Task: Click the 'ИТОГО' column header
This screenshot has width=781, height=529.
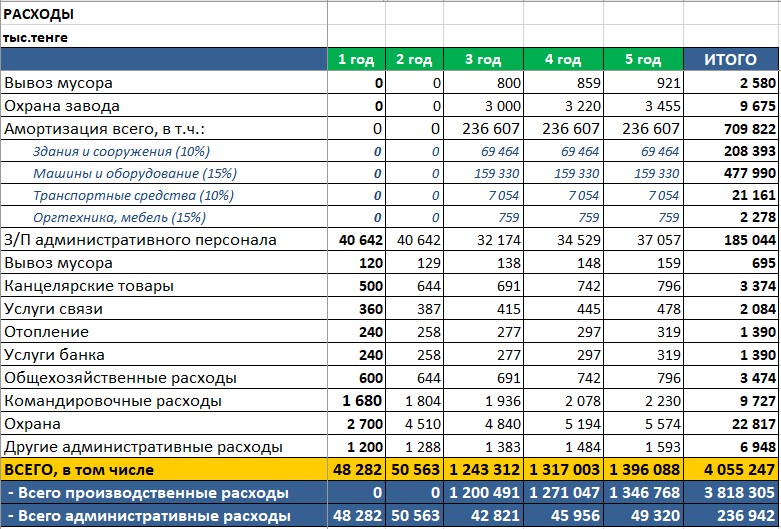Action: tap(730, 60)
